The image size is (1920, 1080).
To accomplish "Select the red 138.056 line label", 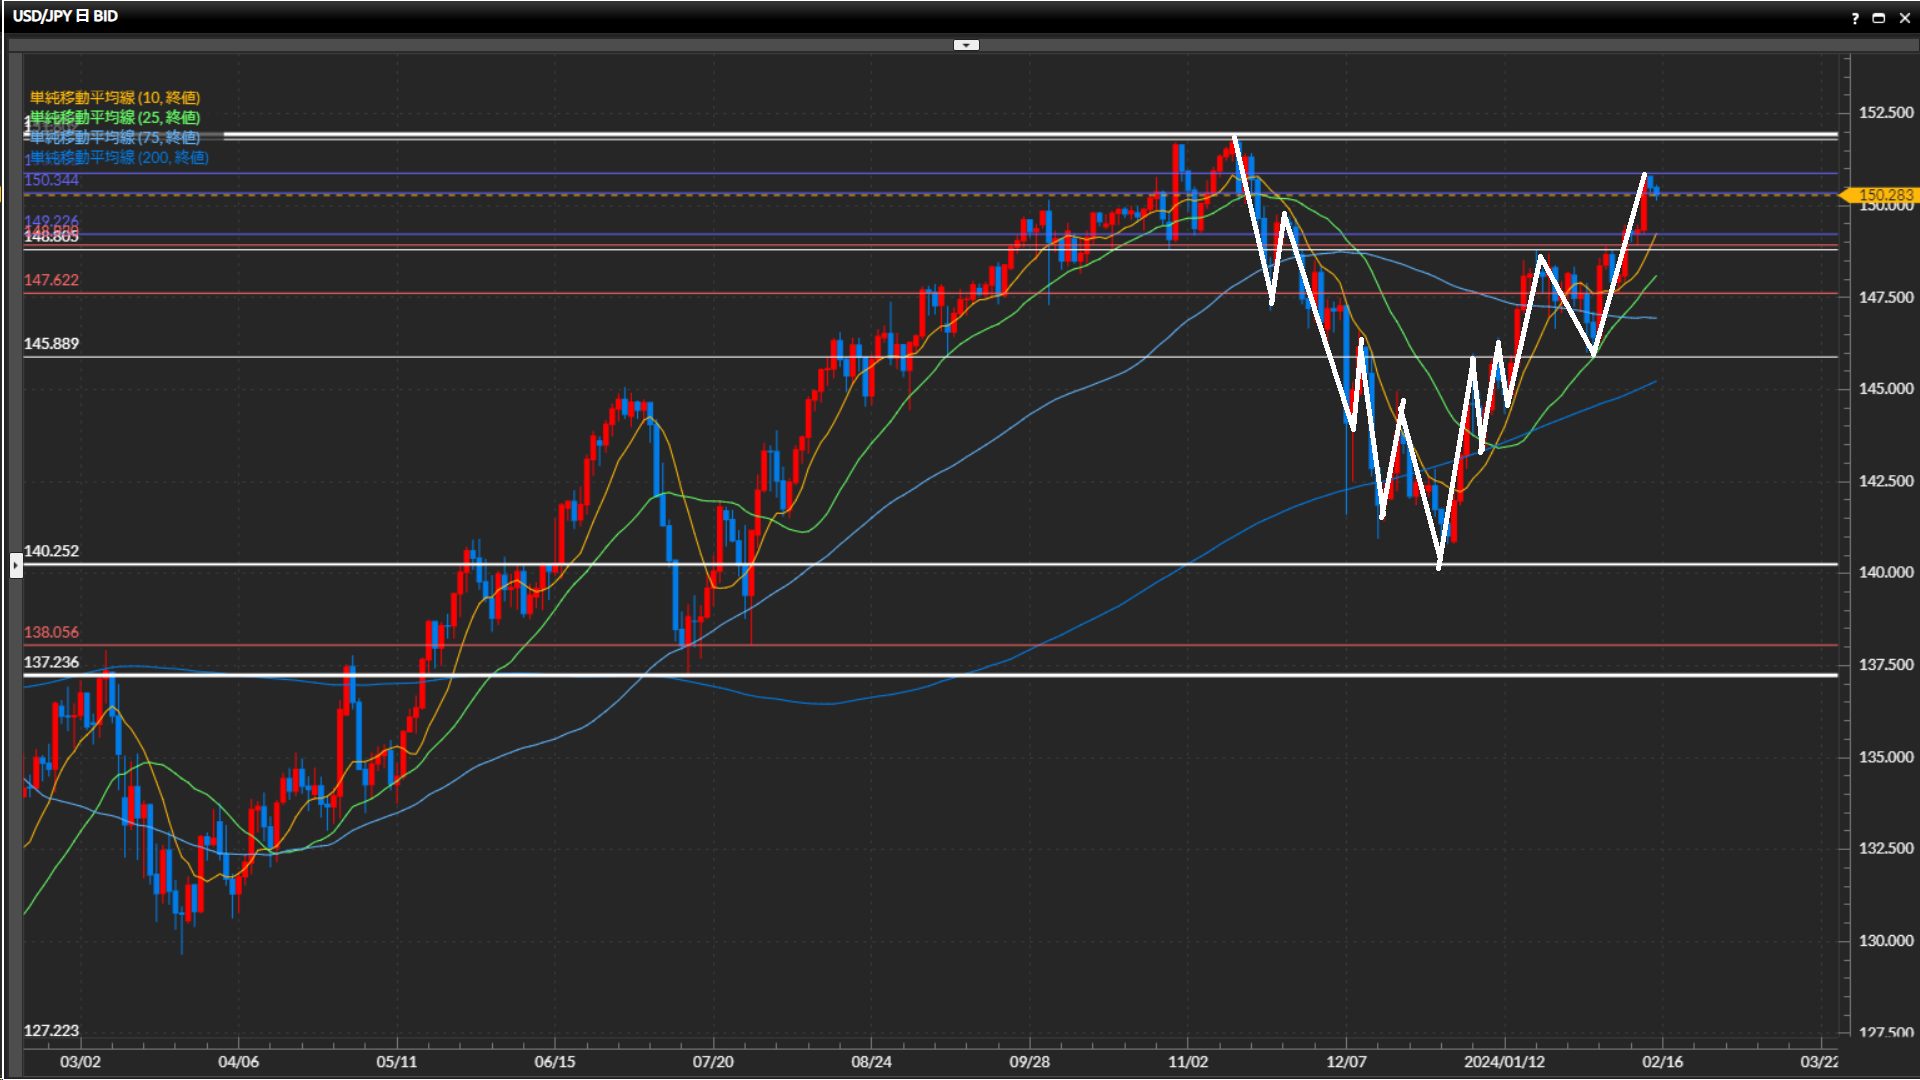I will [x=51, y=632].
